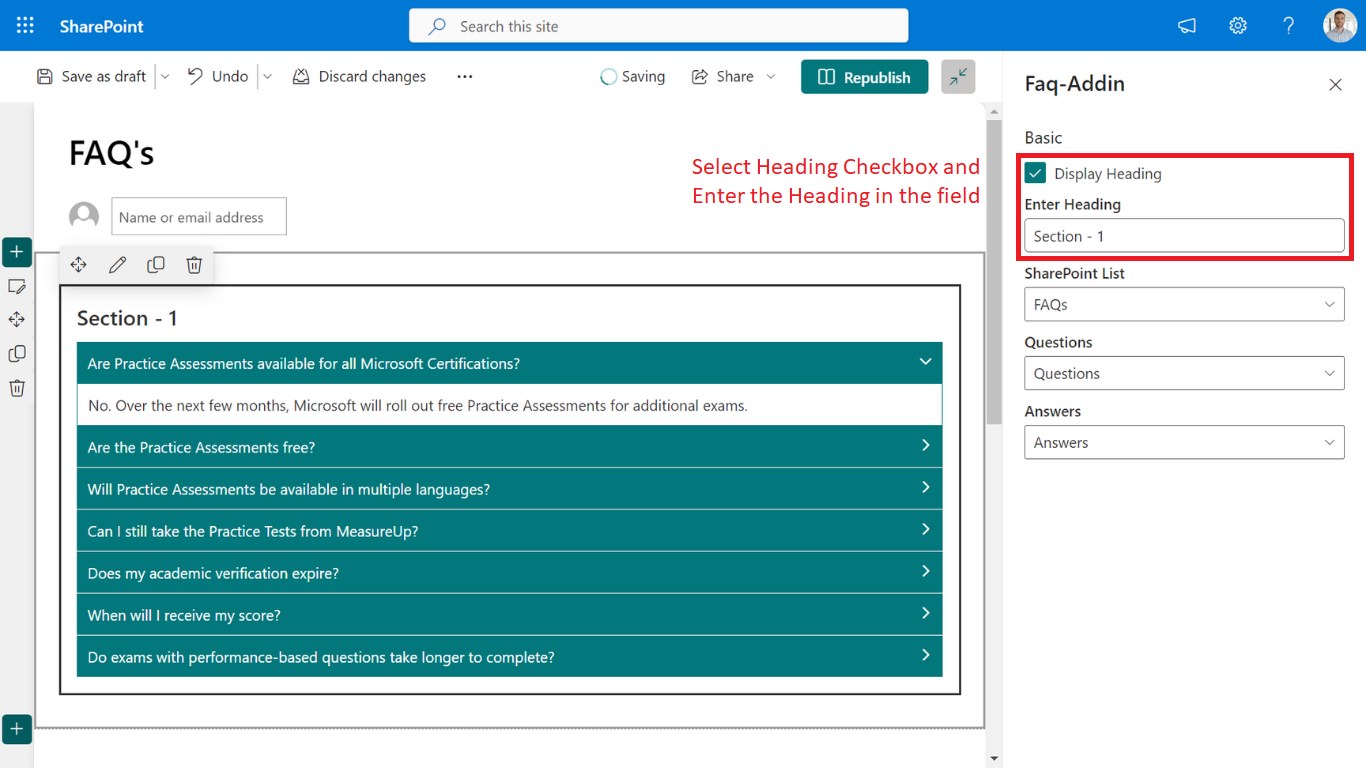Add a new section with the top plus button
Screen dimensions: 1366x768
(17, 252)
